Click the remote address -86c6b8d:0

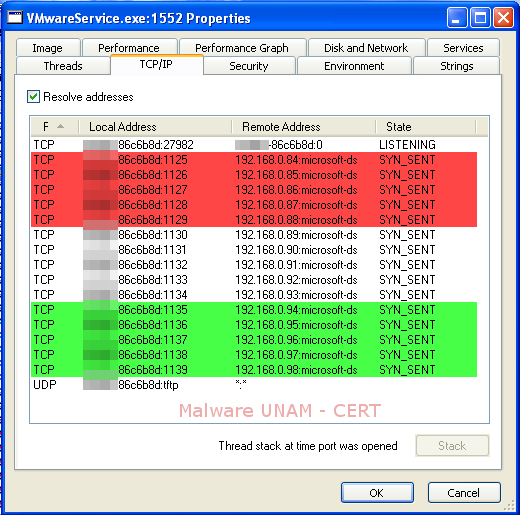(296, 145)
